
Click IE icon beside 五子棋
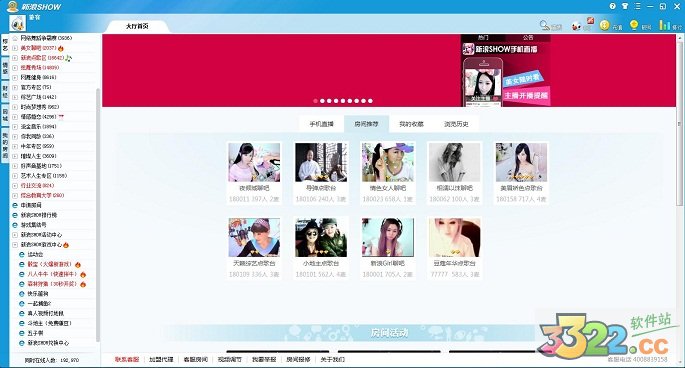point(22,333)
